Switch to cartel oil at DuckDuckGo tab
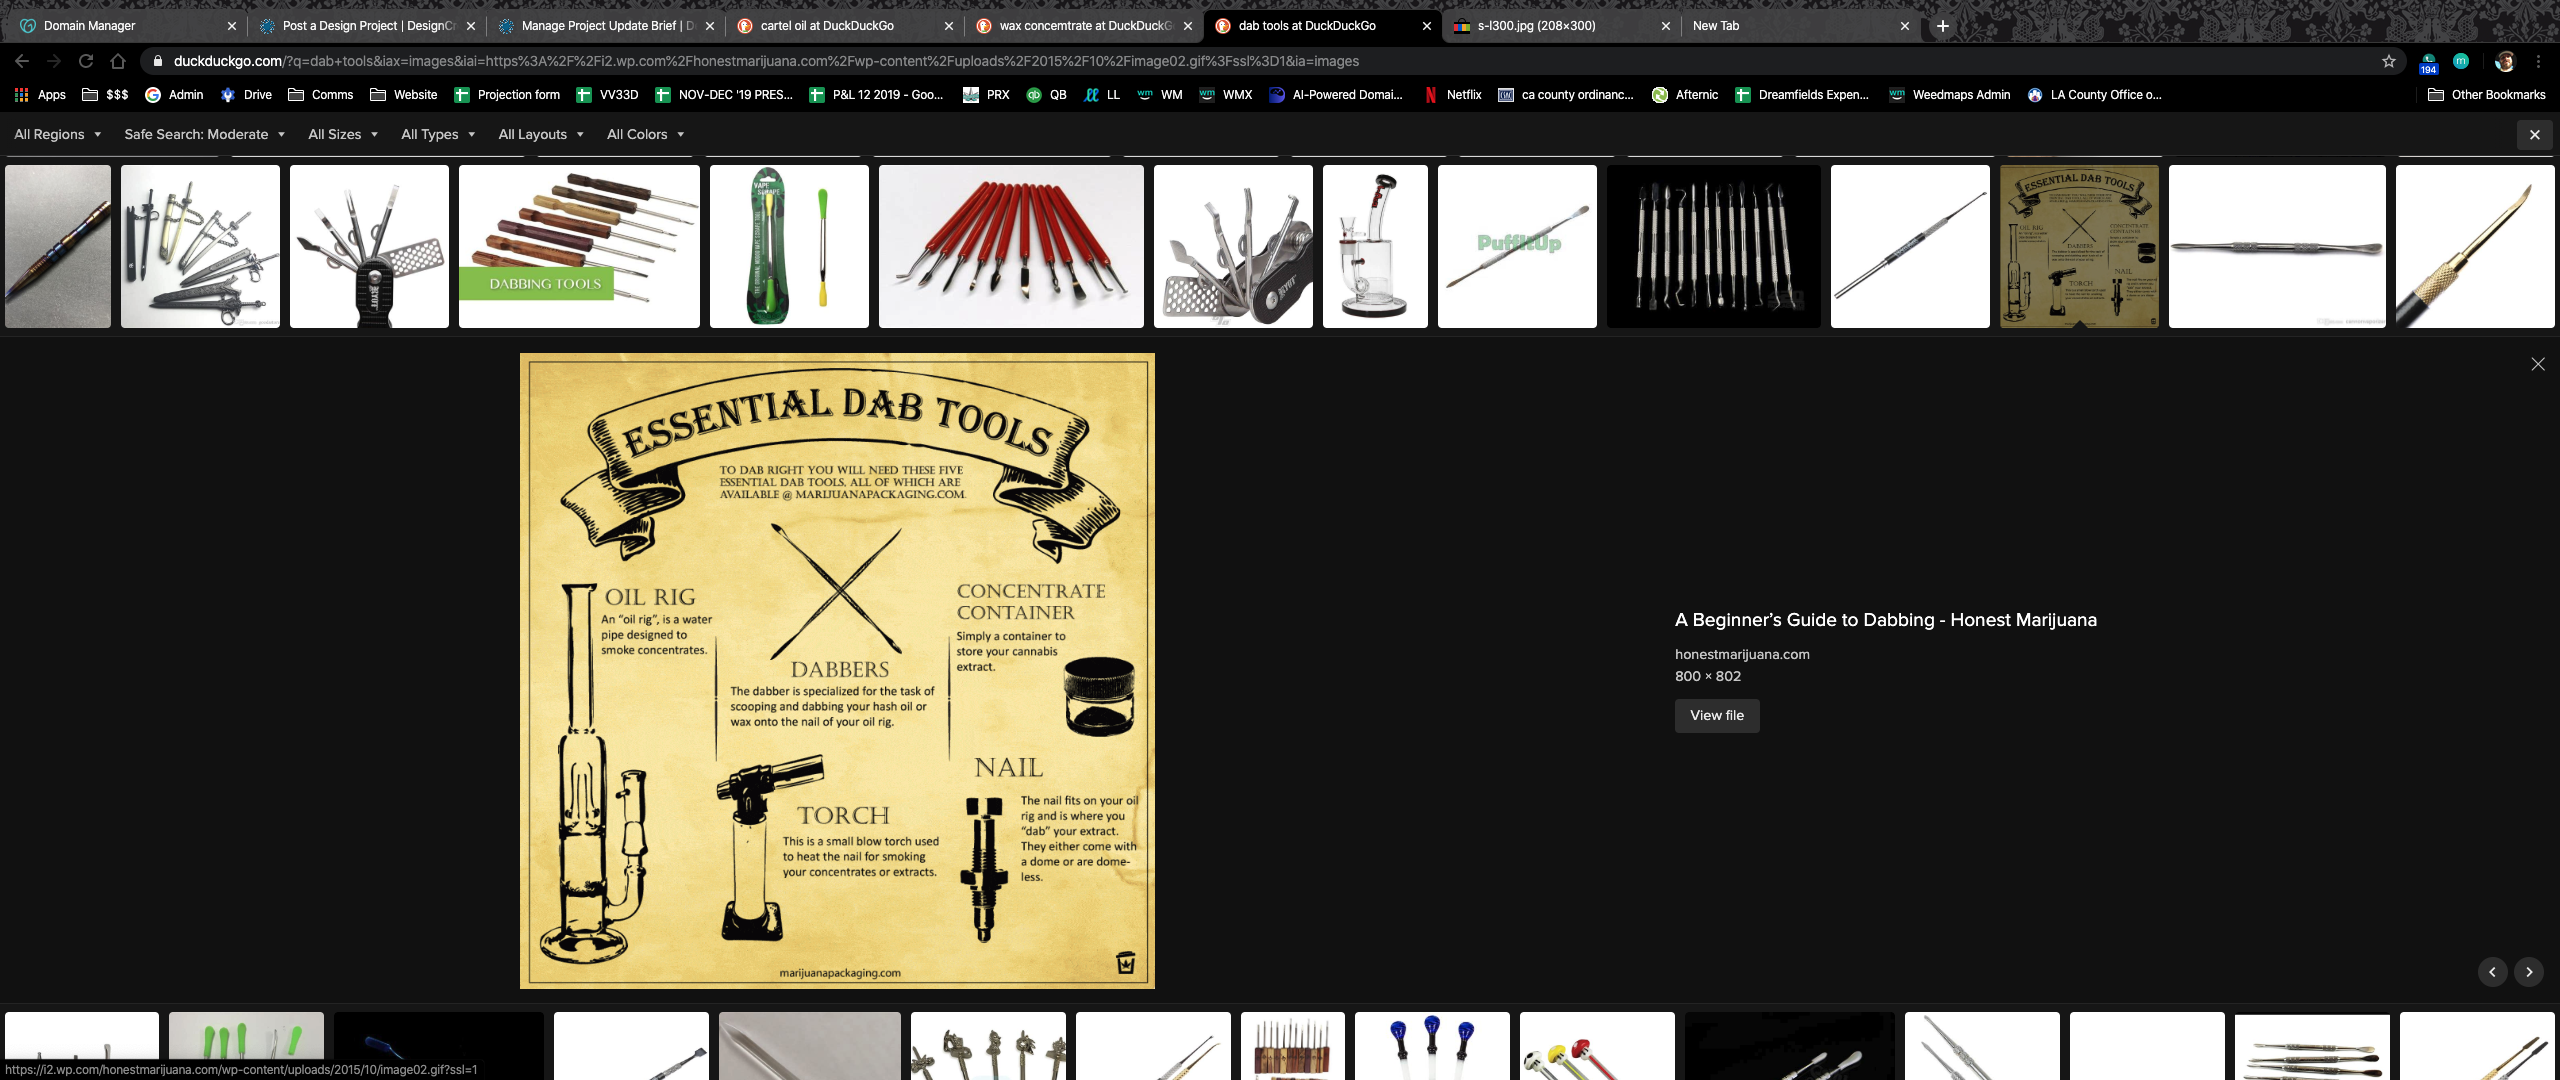The height and width of the screenshot is (1080, 2560). coord(827,26)
